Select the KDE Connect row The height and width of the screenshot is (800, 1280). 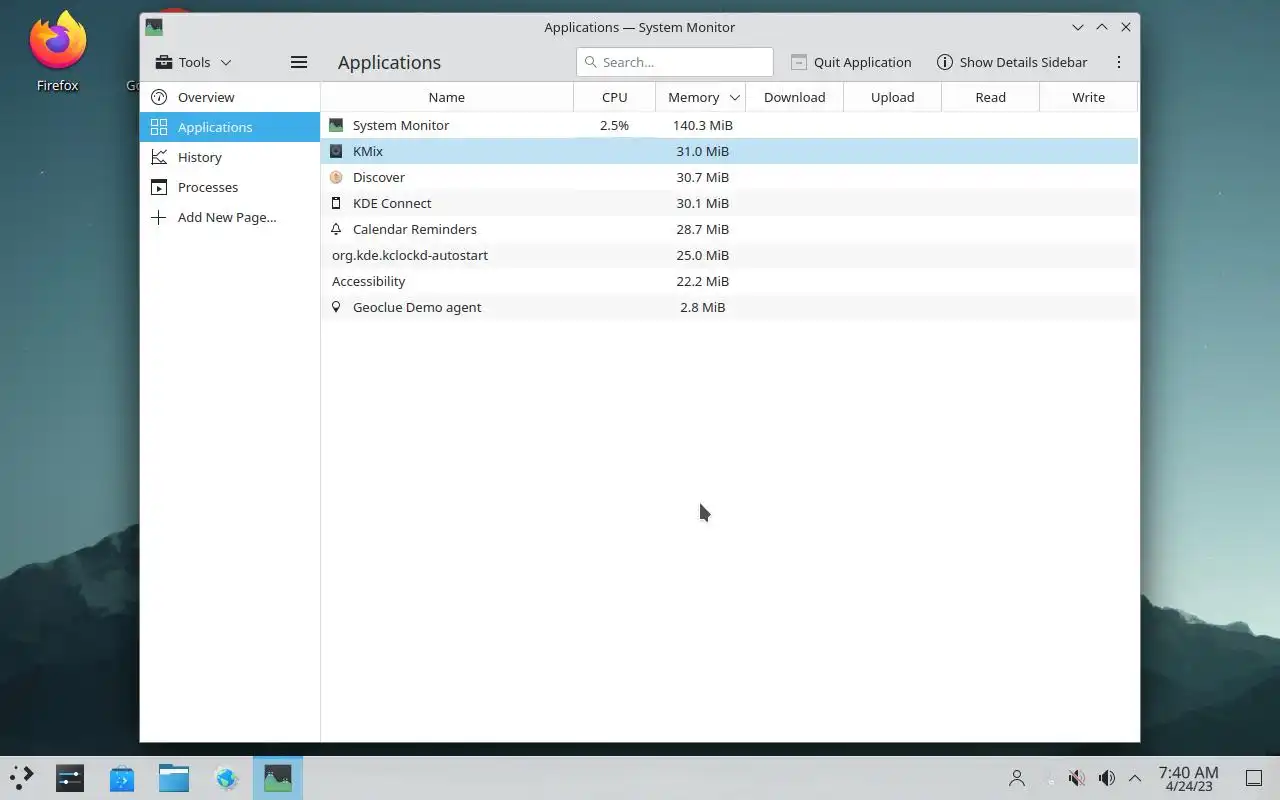tap(729, 203)
